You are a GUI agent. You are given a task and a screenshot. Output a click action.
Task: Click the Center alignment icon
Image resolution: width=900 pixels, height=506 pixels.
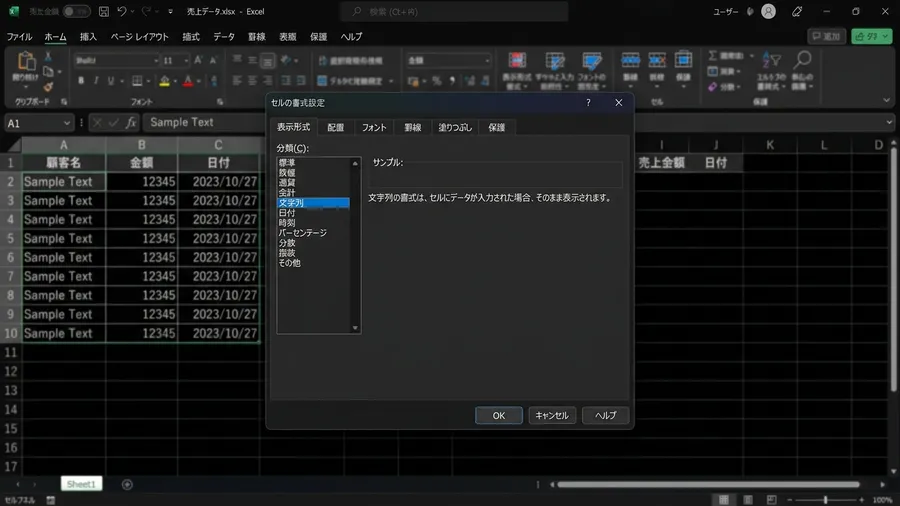(x=253, y=81)
